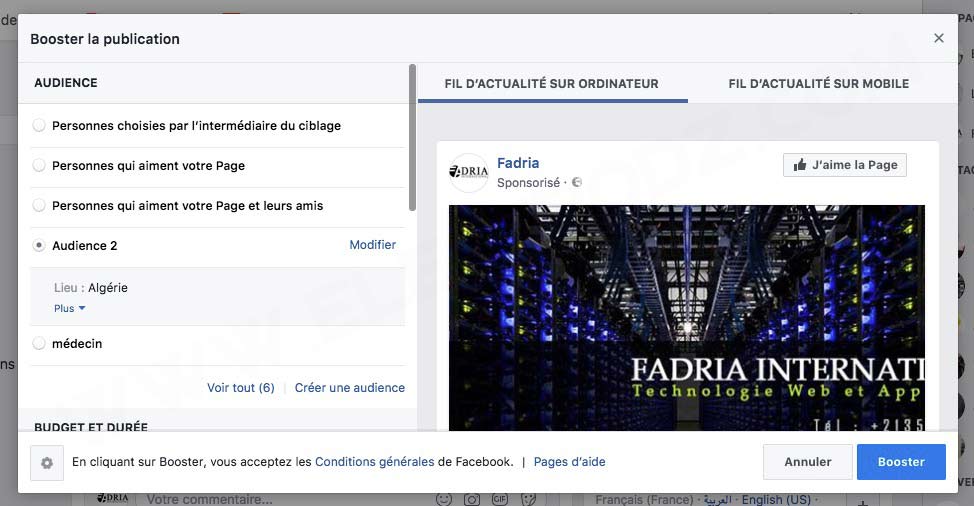Click the Fadria page logo avatar
This screenshot has height=506, width=974.
pos(468,172)
